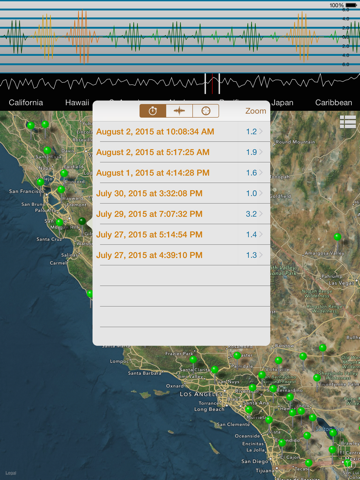Viewport: 360px width, 480px height.
Task: Switch to the Caribbean region tab
Action: click(334, 102)
